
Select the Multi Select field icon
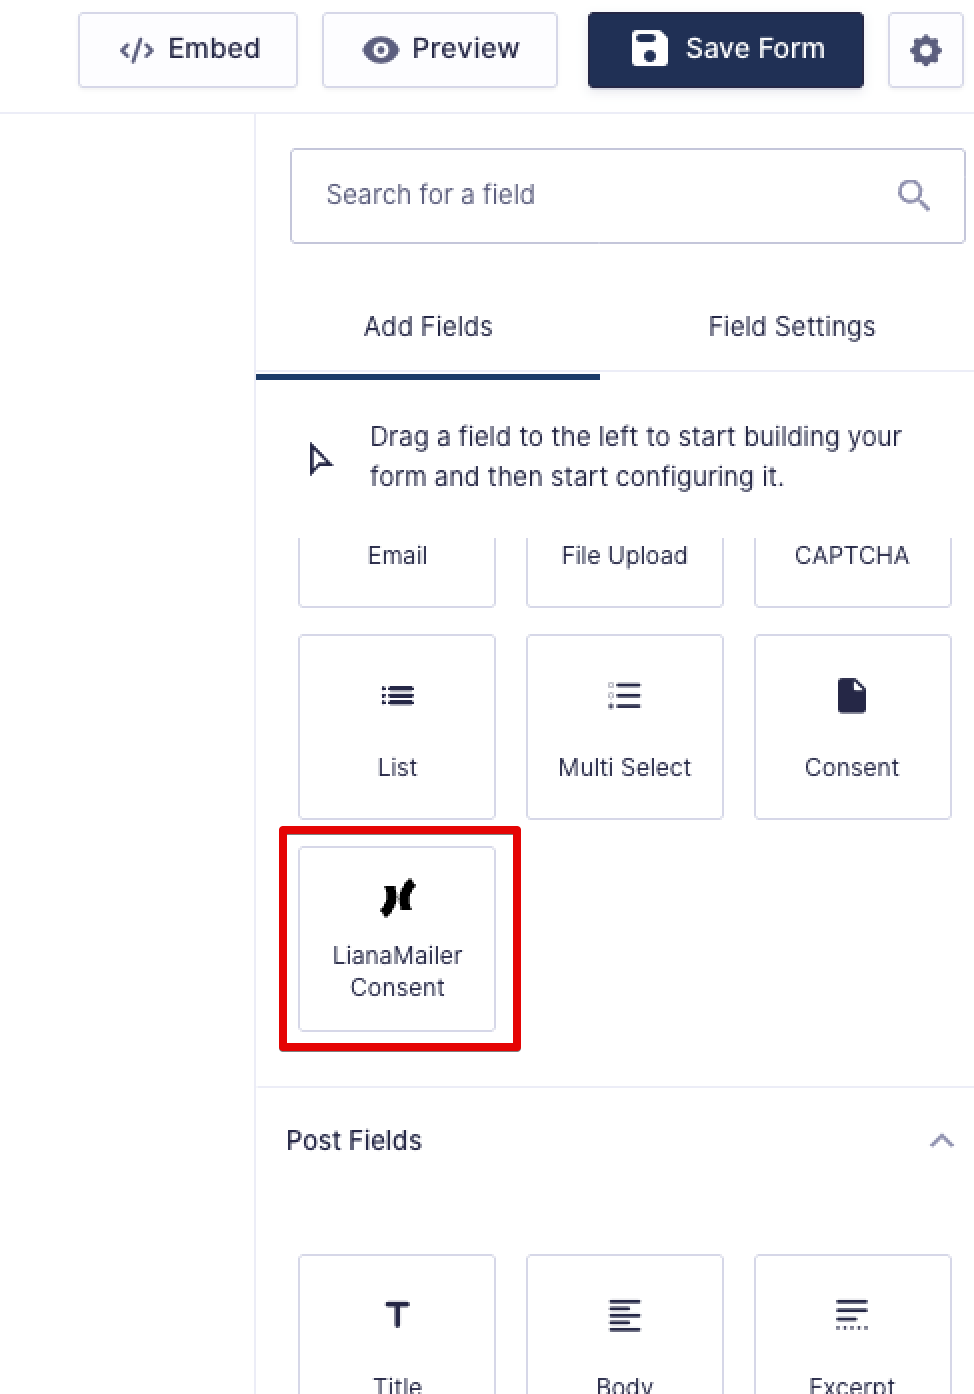coord(624,695)
